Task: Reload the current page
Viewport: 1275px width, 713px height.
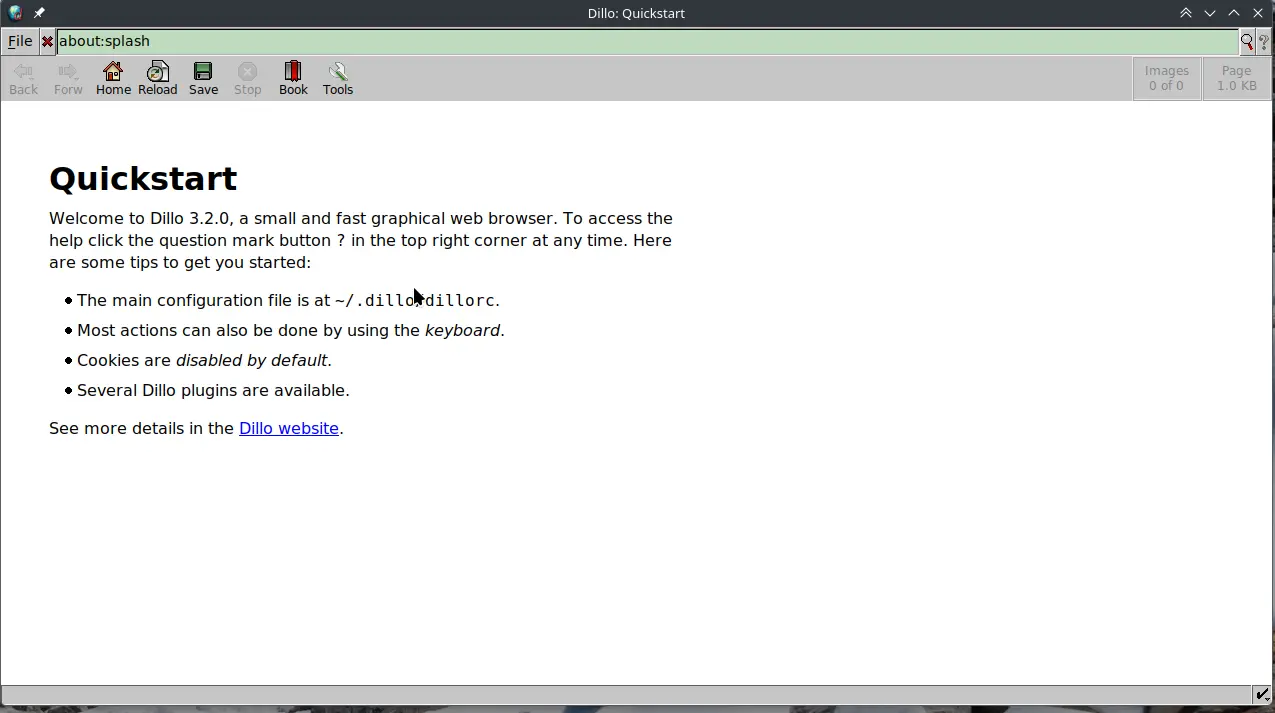Action: pyautogui.click(x=158, y=79)
